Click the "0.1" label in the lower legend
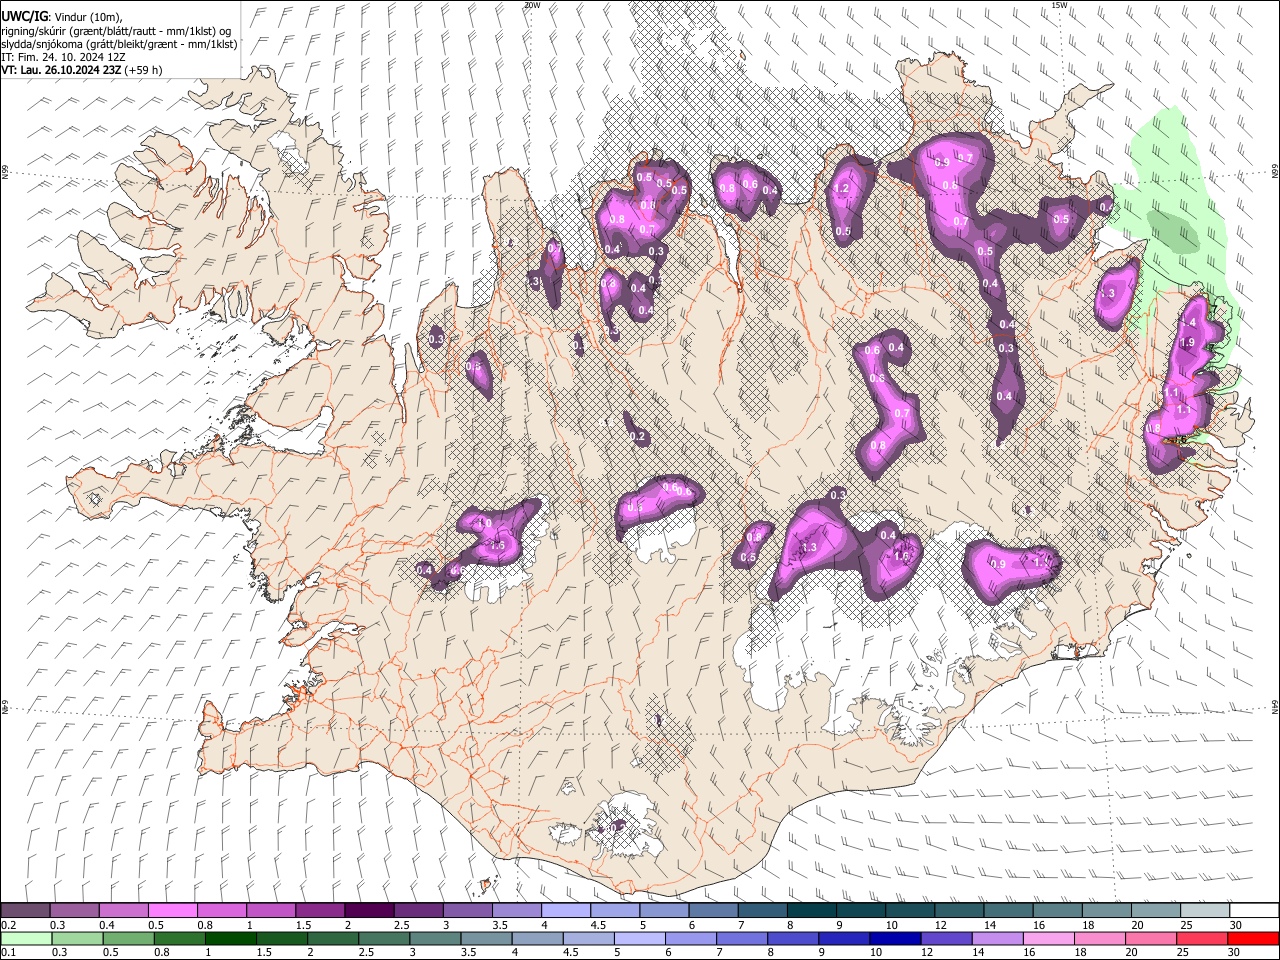Image resolution: width=1280 pixels, height=960 pixels. click(7, 952)
